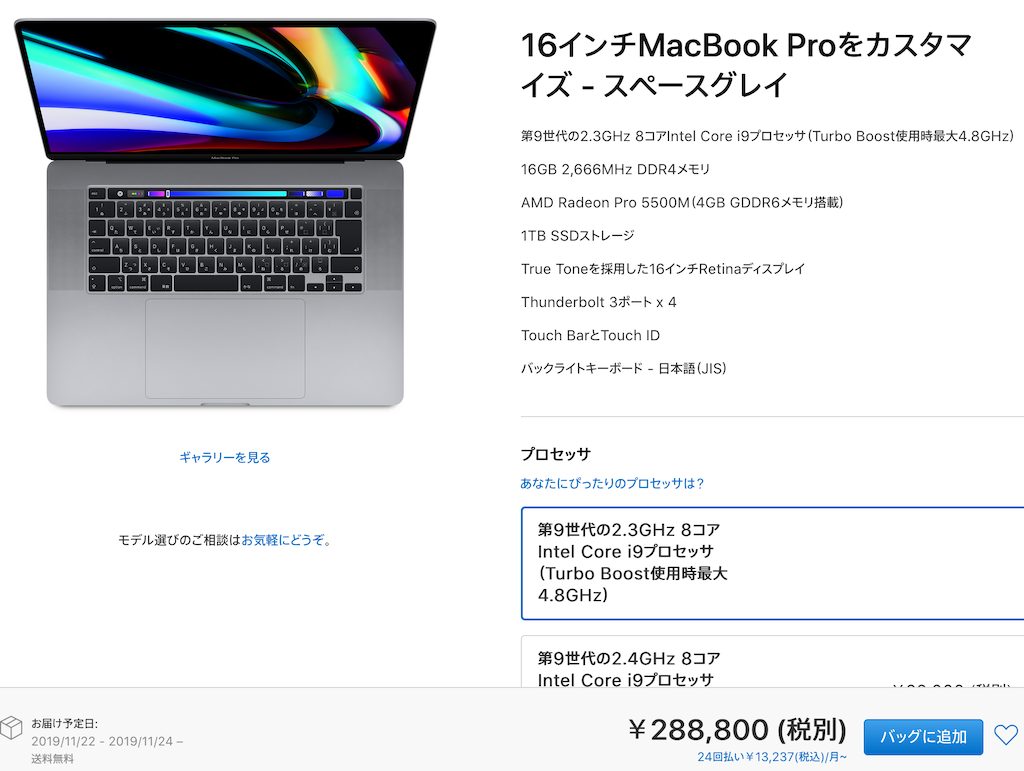Click the delivery box icon

click(10, 727)
